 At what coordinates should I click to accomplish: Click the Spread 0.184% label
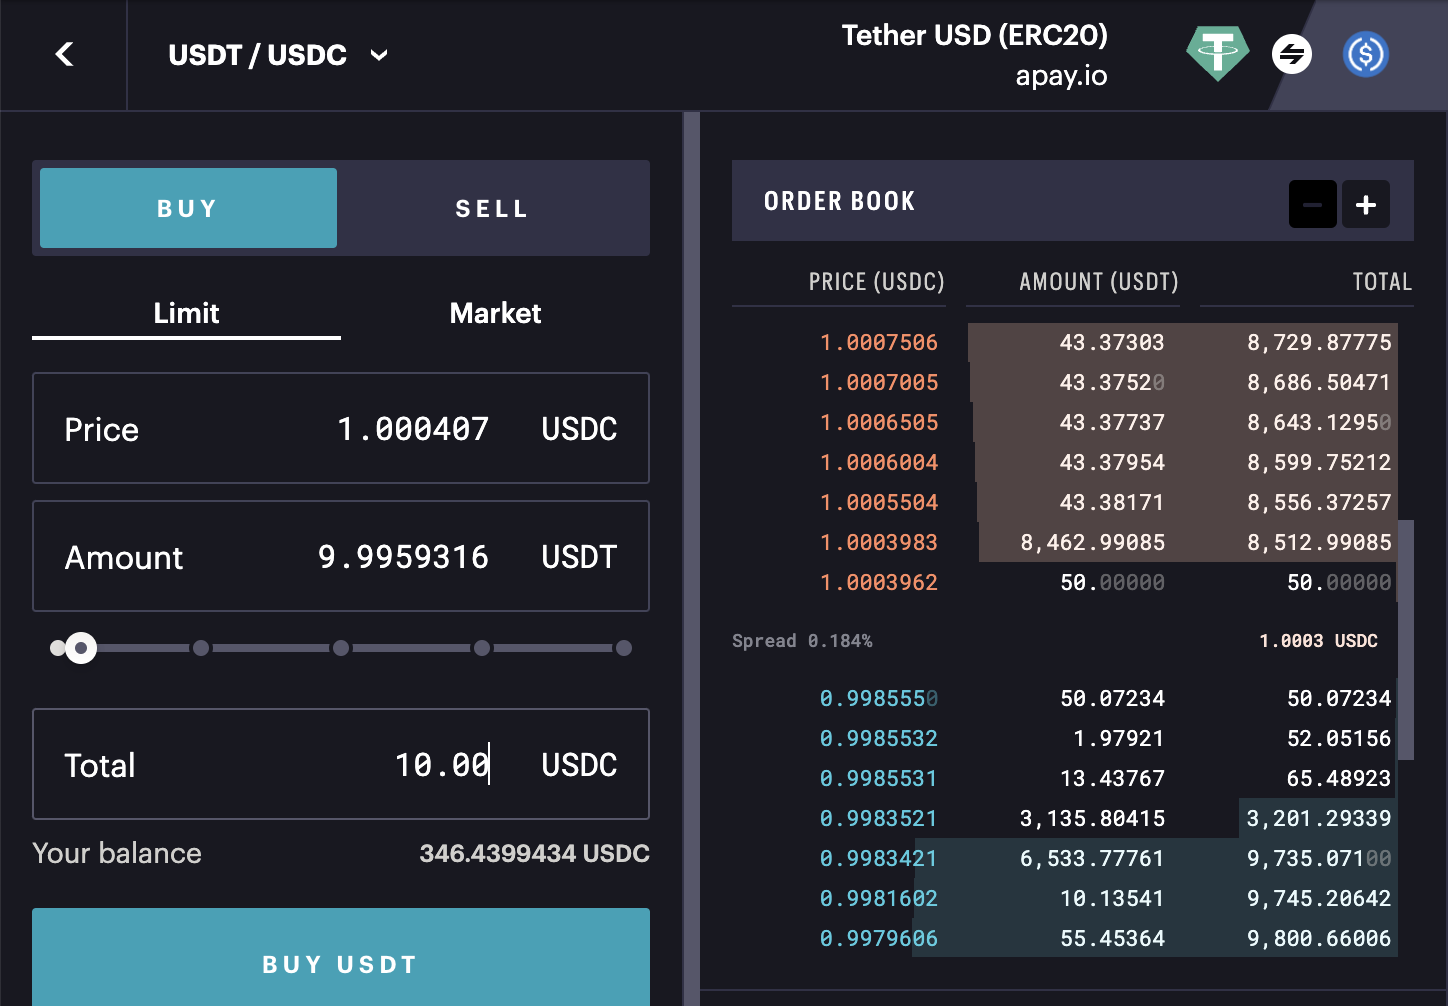(802, 640)
